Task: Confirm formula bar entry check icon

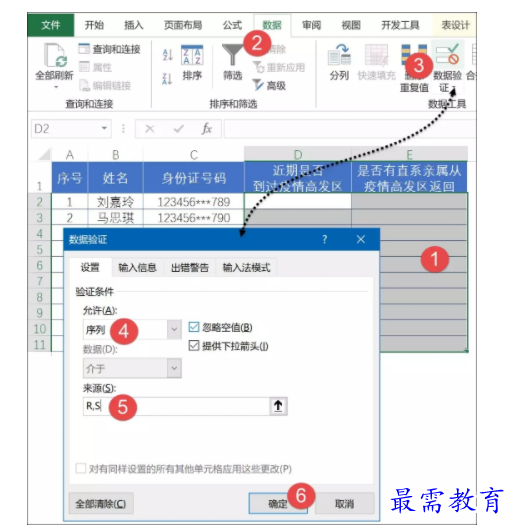Action: click(x=178, y=129)
